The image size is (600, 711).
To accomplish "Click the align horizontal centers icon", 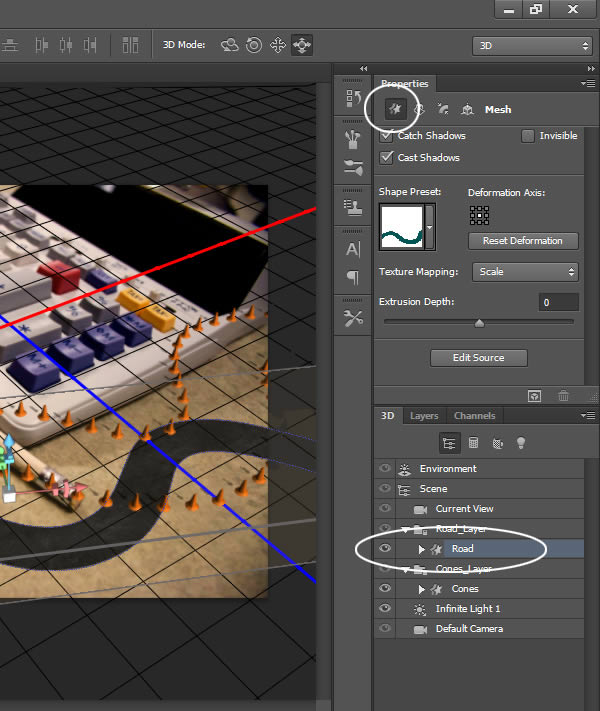I will tap(66, 45).
